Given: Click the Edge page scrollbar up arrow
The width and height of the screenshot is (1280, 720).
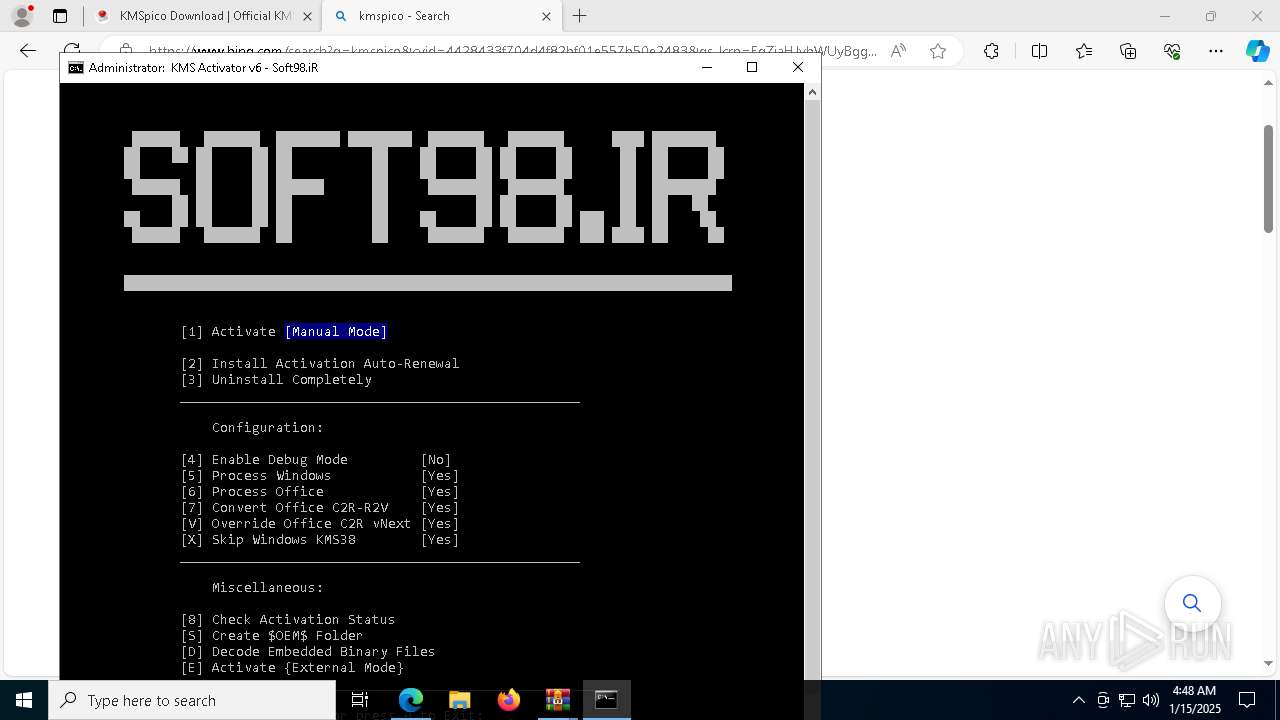Looking at the screenshot, I should tap(1268, 82).
